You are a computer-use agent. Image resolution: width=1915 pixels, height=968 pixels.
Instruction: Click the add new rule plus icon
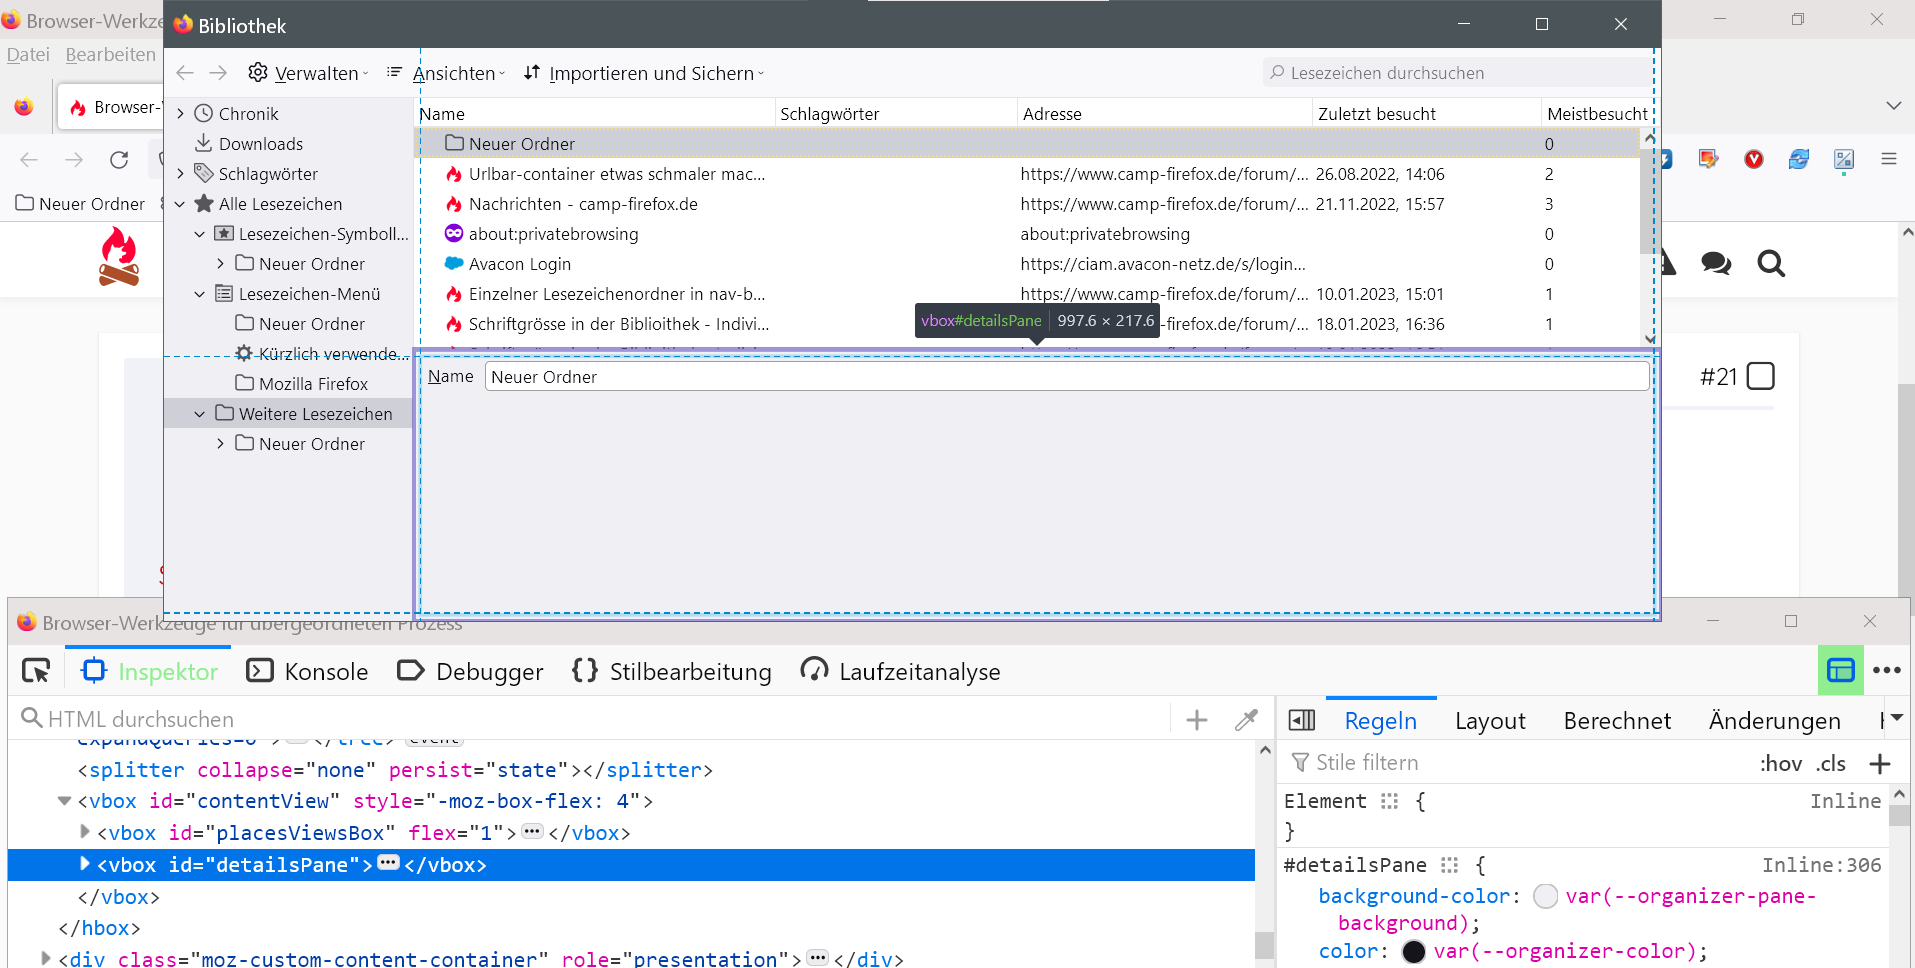(1879, 764)
